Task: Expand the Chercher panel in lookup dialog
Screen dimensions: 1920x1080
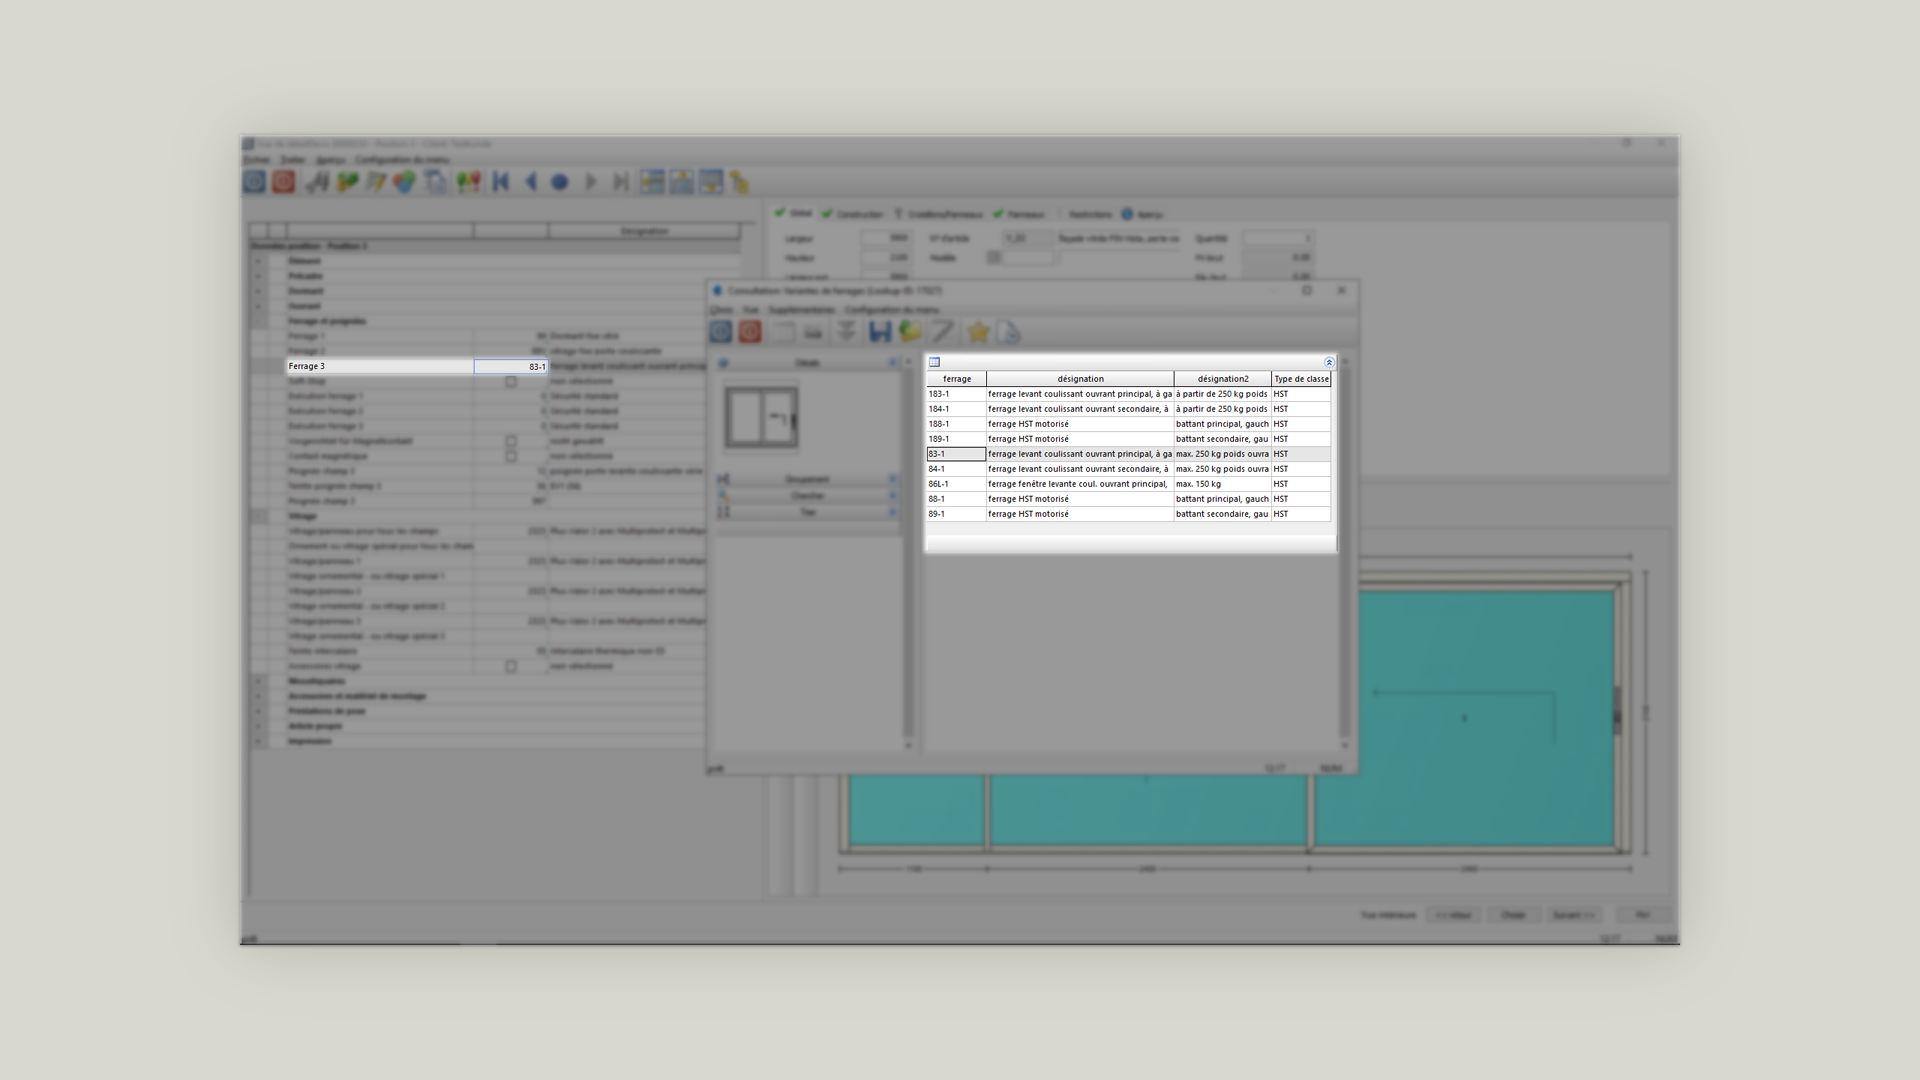Action: (x=807, y=496)
